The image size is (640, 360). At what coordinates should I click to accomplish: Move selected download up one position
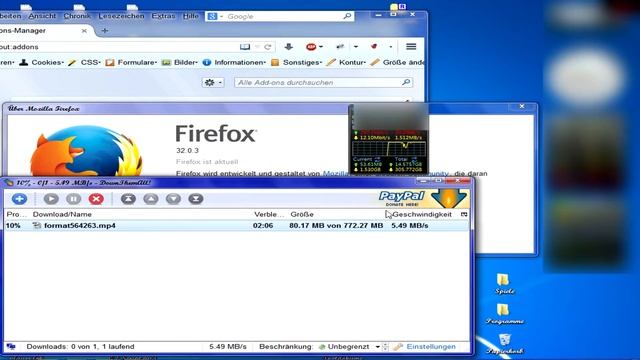click(x=151, y=199)
